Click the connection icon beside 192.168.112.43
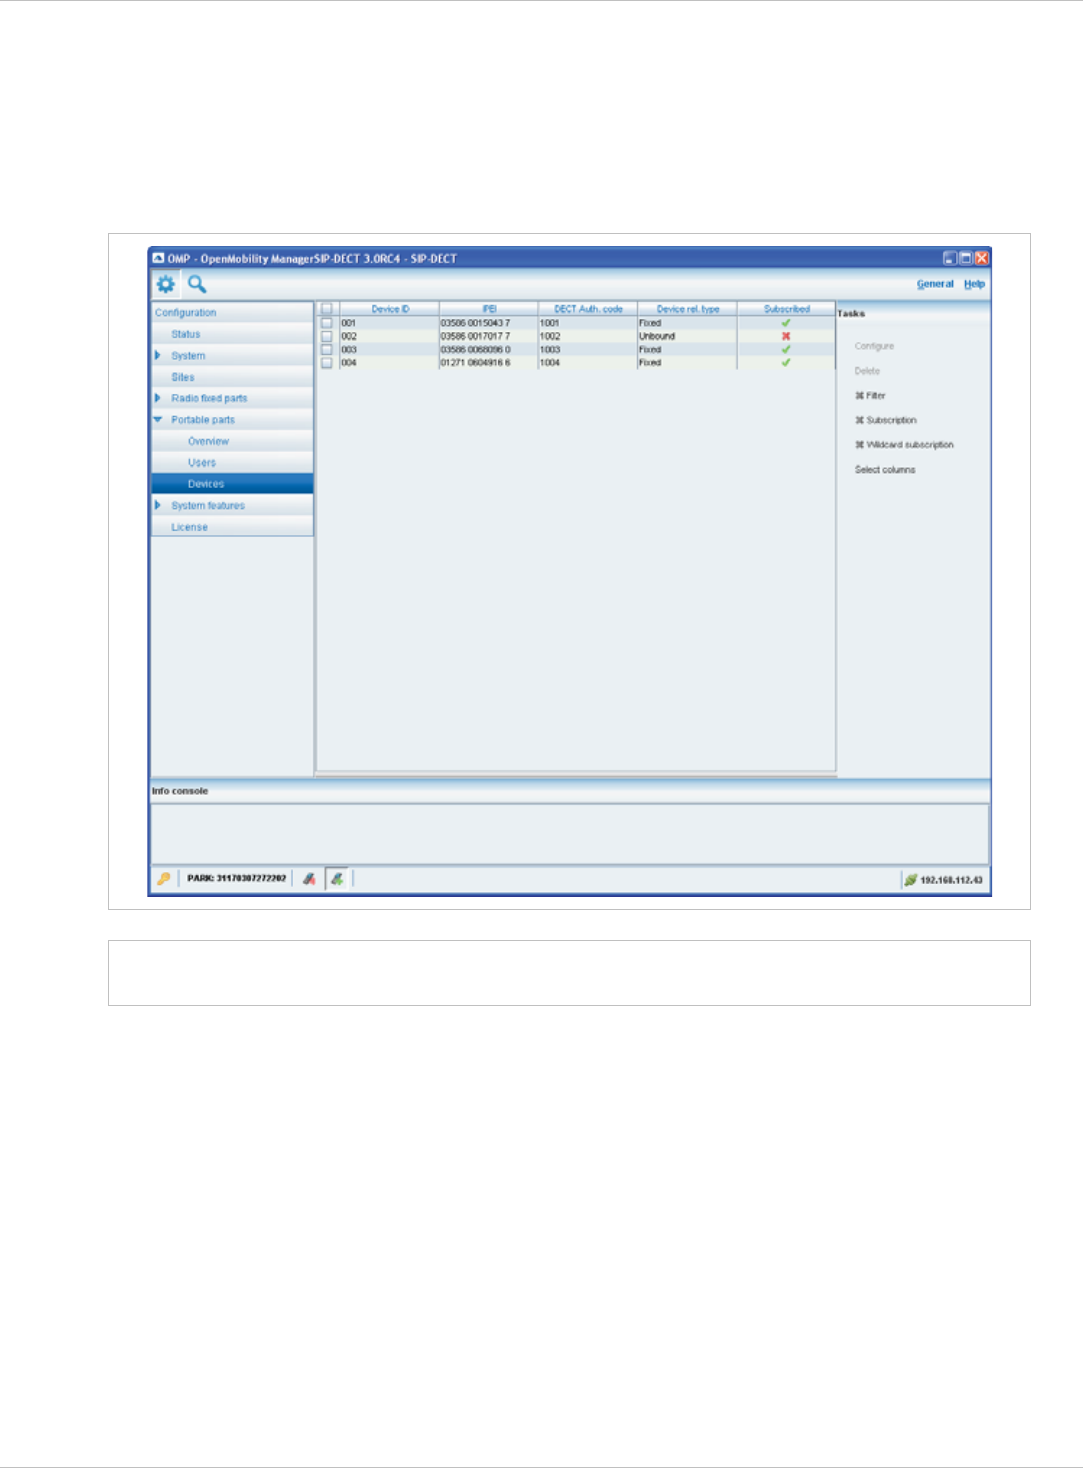The height and width of the screenshot is (1468, 1083). [910, 880]
